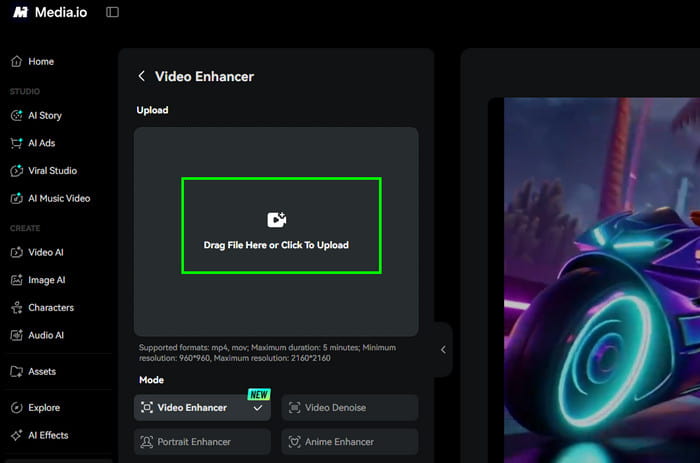Click the Mode section label
Viewport: 700px width, 463px height.
(151, 380)
